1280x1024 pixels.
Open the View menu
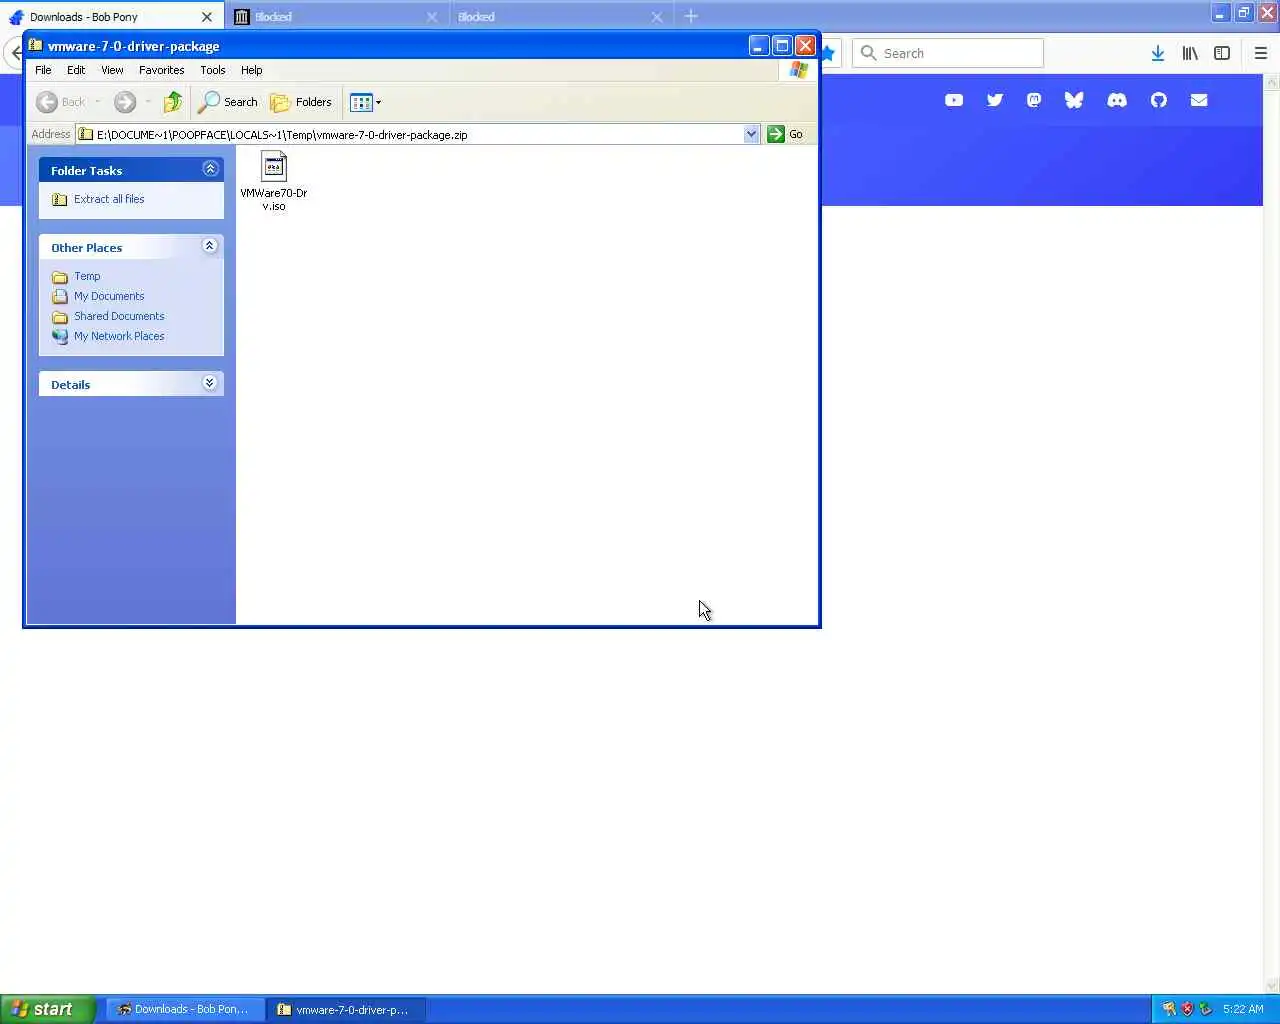[x=112, y=70]
